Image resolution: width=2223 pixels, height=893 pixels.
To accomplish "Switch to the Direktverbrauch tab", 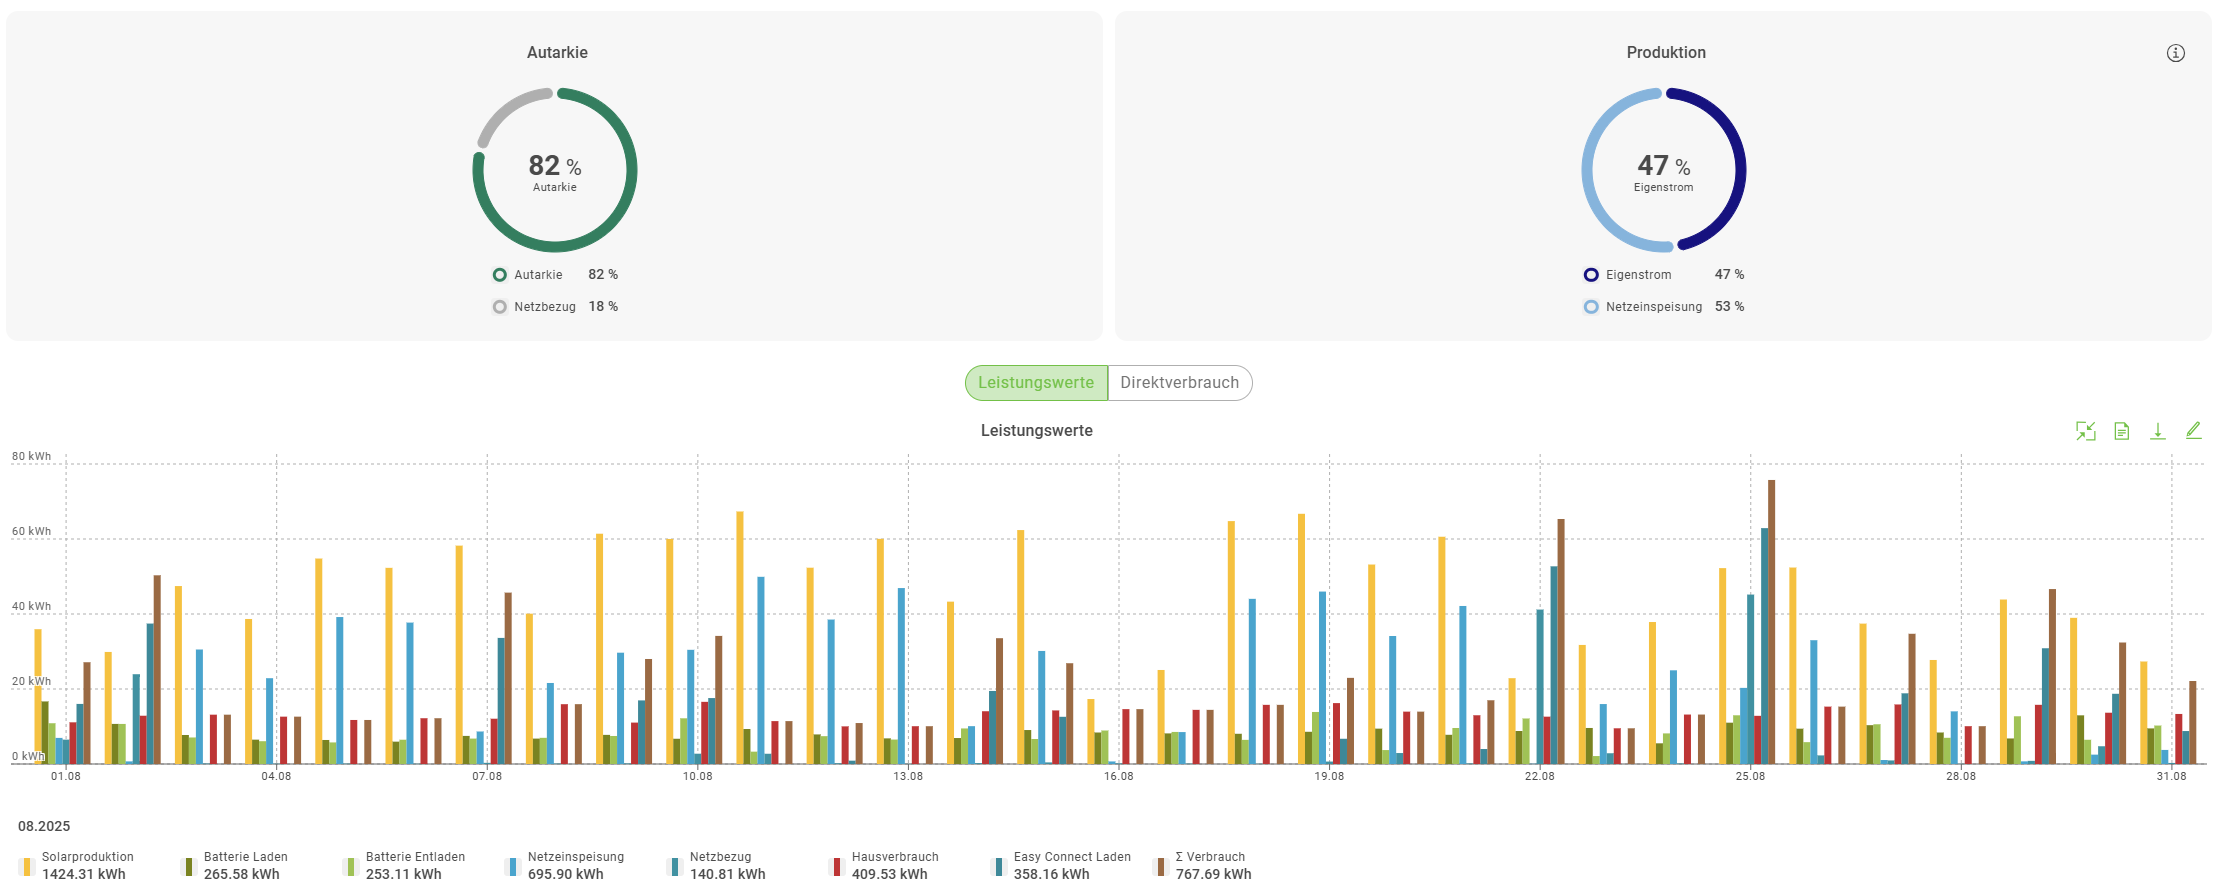I will 1179,383.
